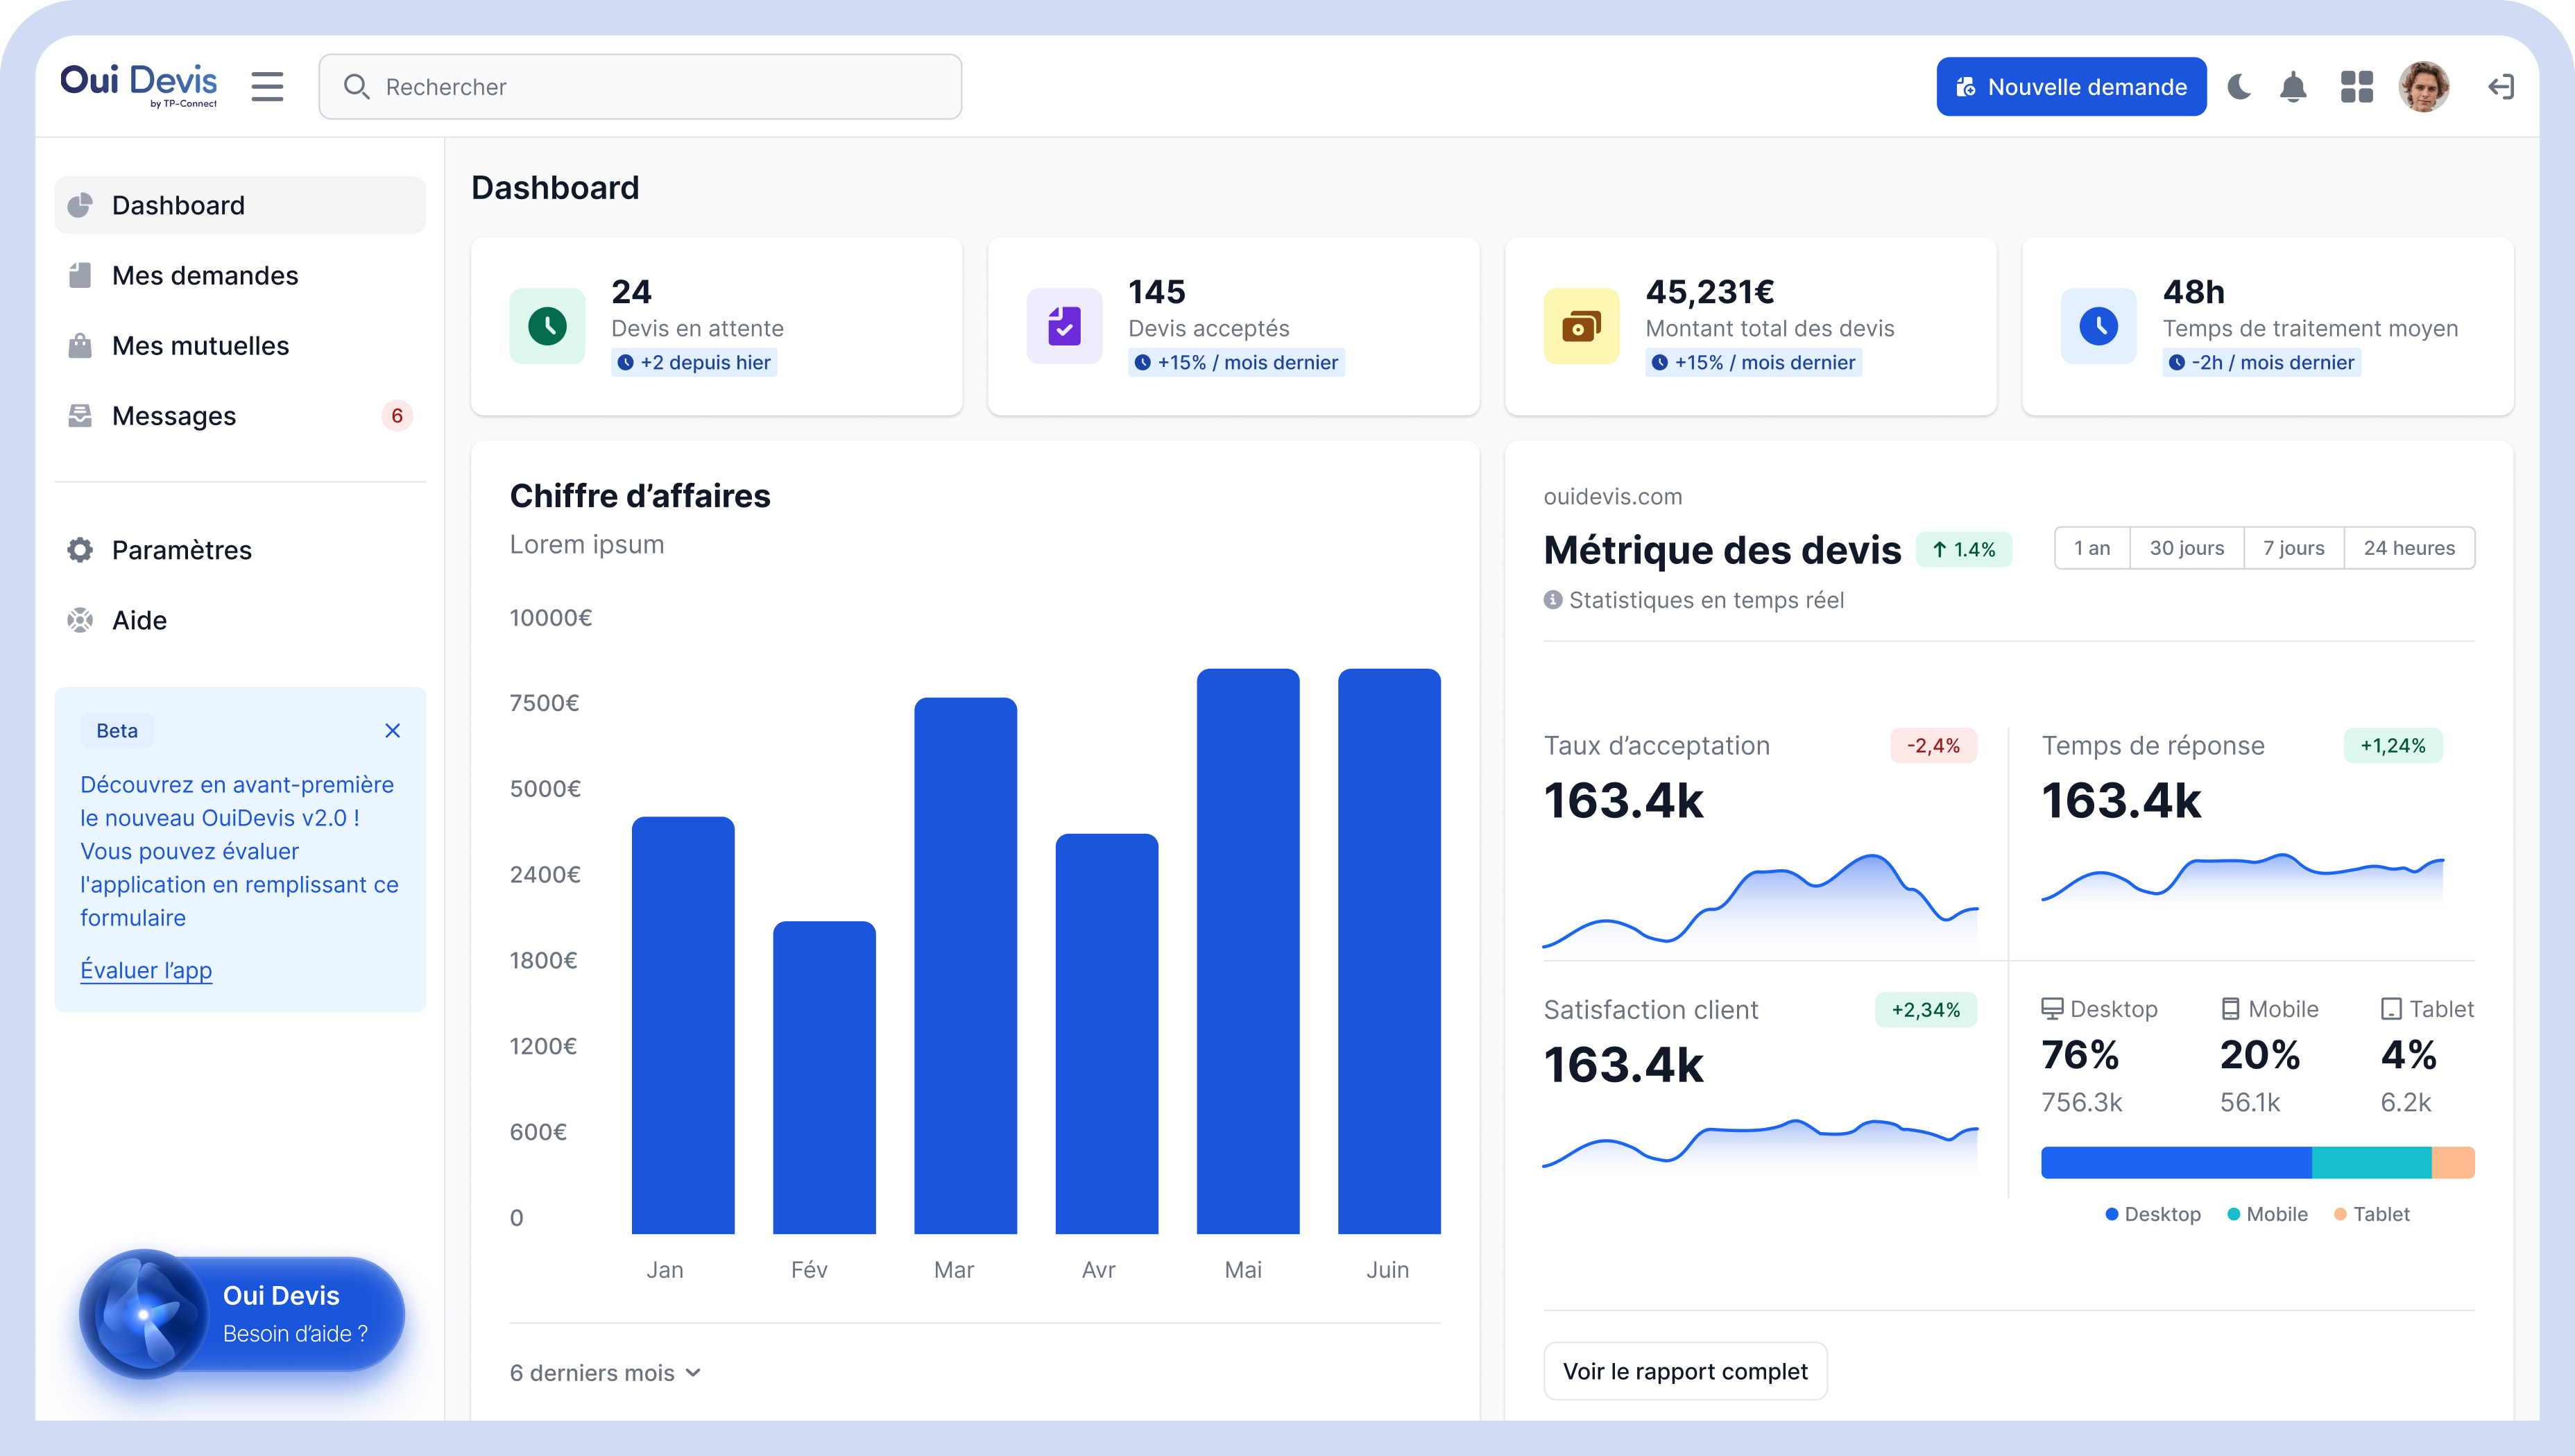2575x1456 pixels.
Task: Open Paramètres from the sidebar
Action: (181, 550)
